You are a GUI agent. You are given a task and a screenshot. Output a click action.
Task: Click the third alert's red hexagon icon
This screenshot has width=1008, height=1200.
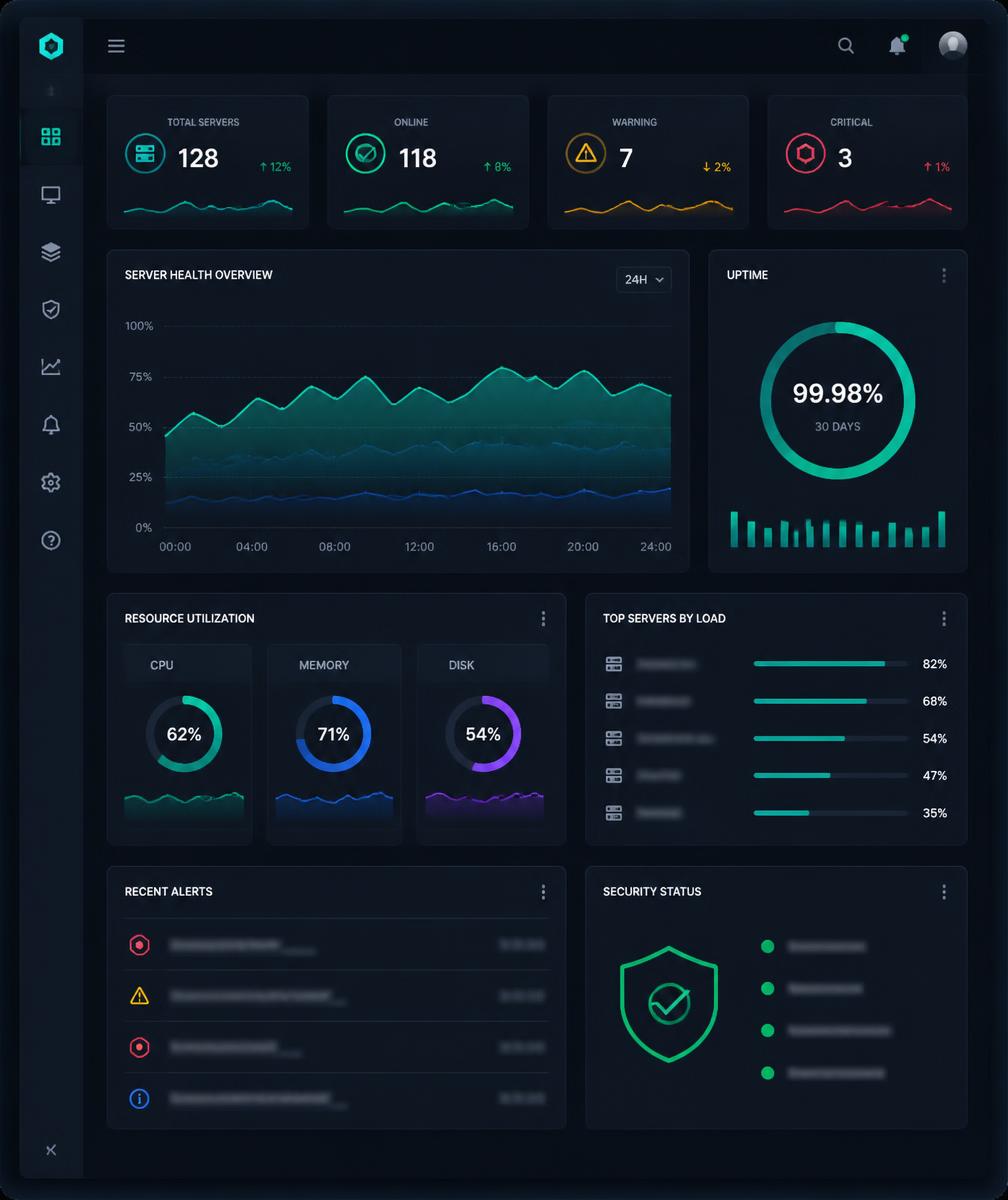pyautogui.click(x=140, y=1047)
